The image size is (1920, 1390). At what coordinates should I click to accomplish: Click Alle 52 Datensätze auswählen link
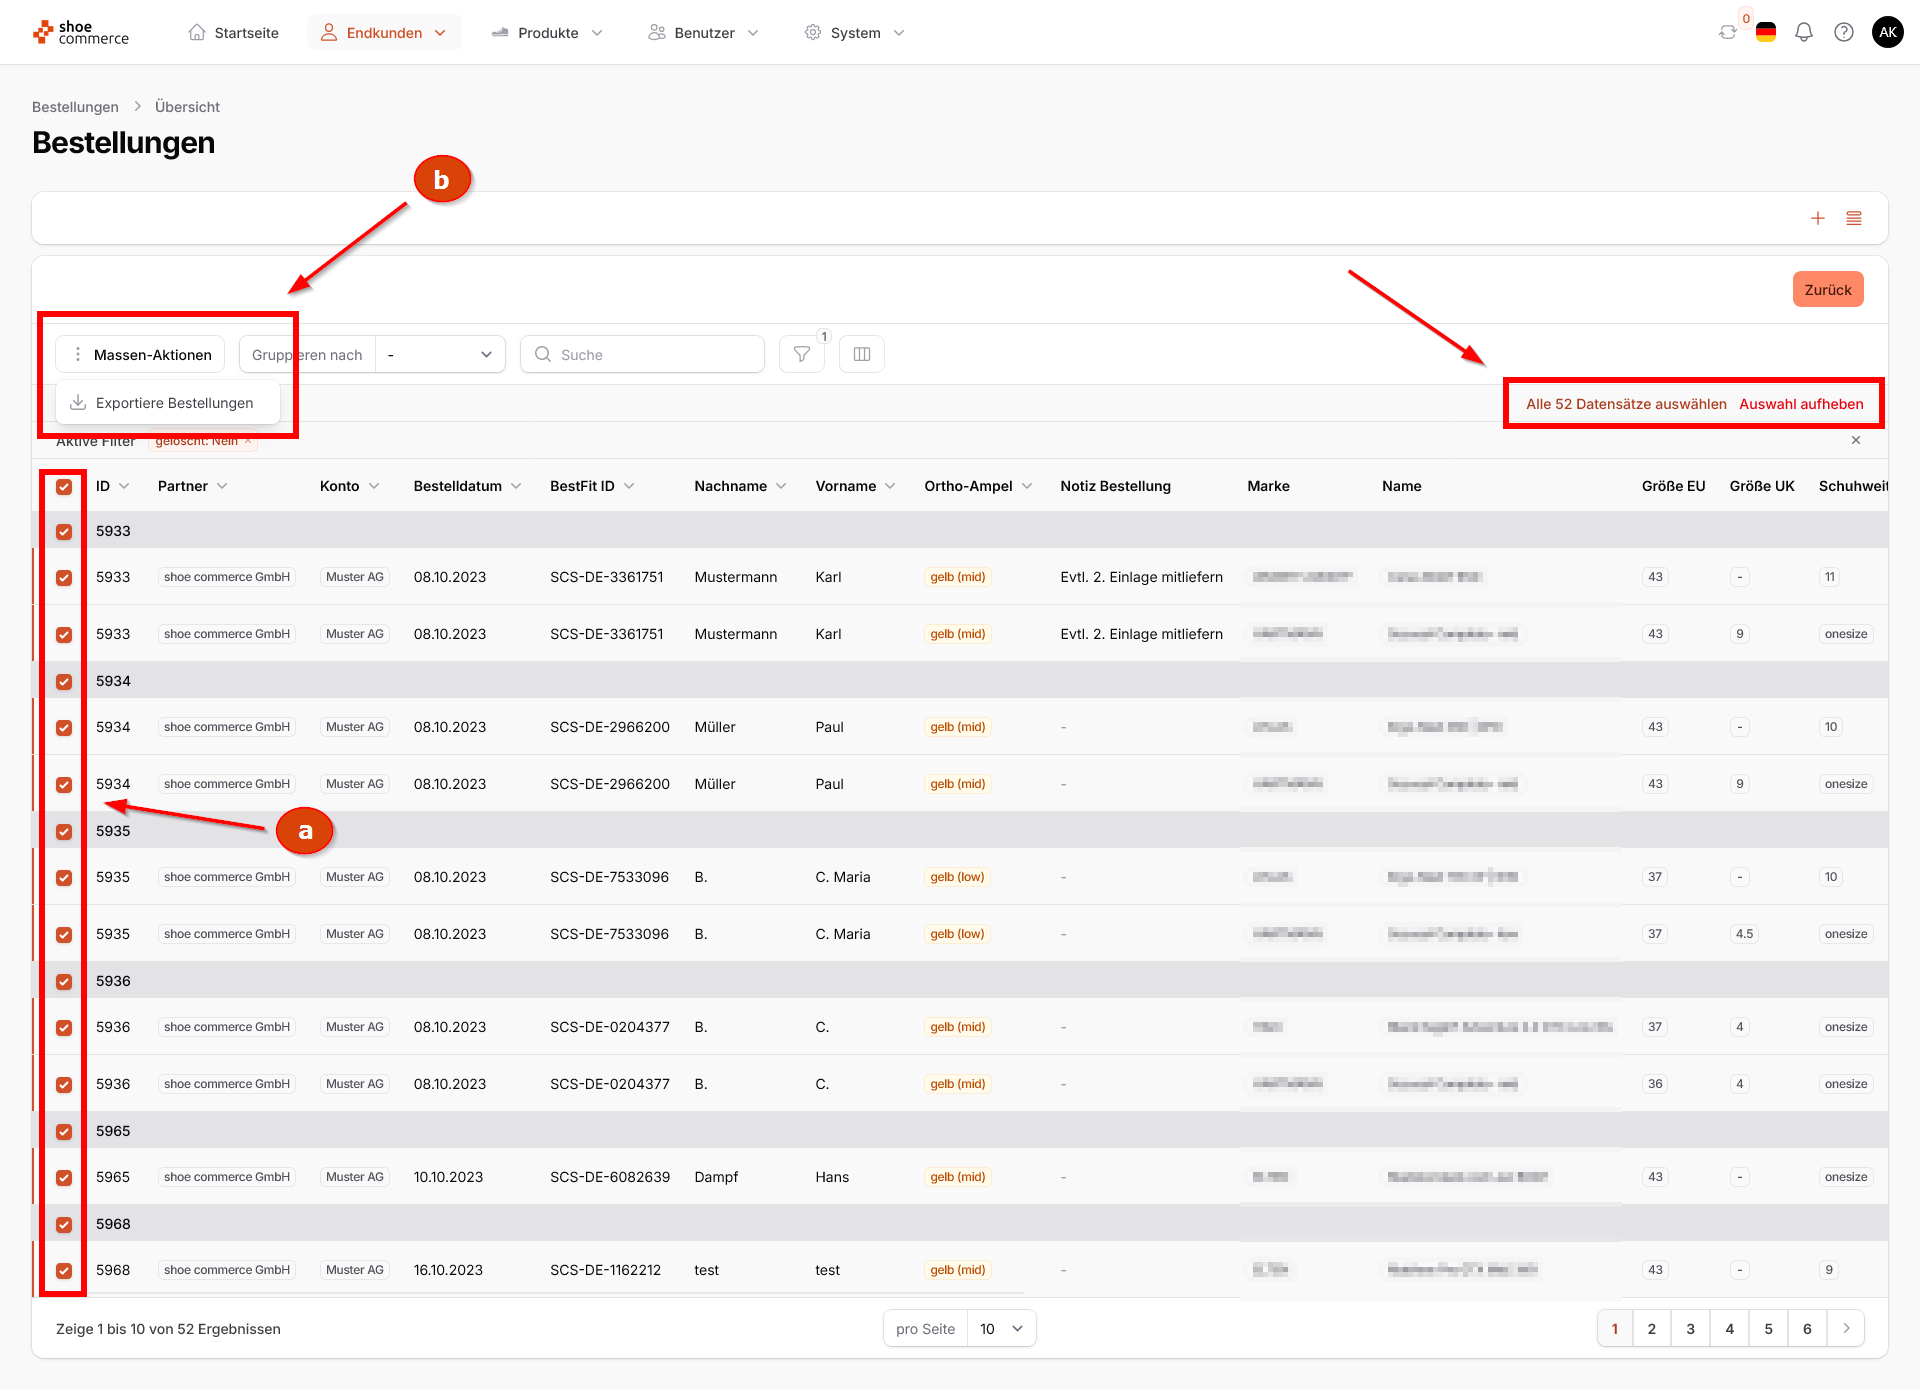tap(1625, 404)
